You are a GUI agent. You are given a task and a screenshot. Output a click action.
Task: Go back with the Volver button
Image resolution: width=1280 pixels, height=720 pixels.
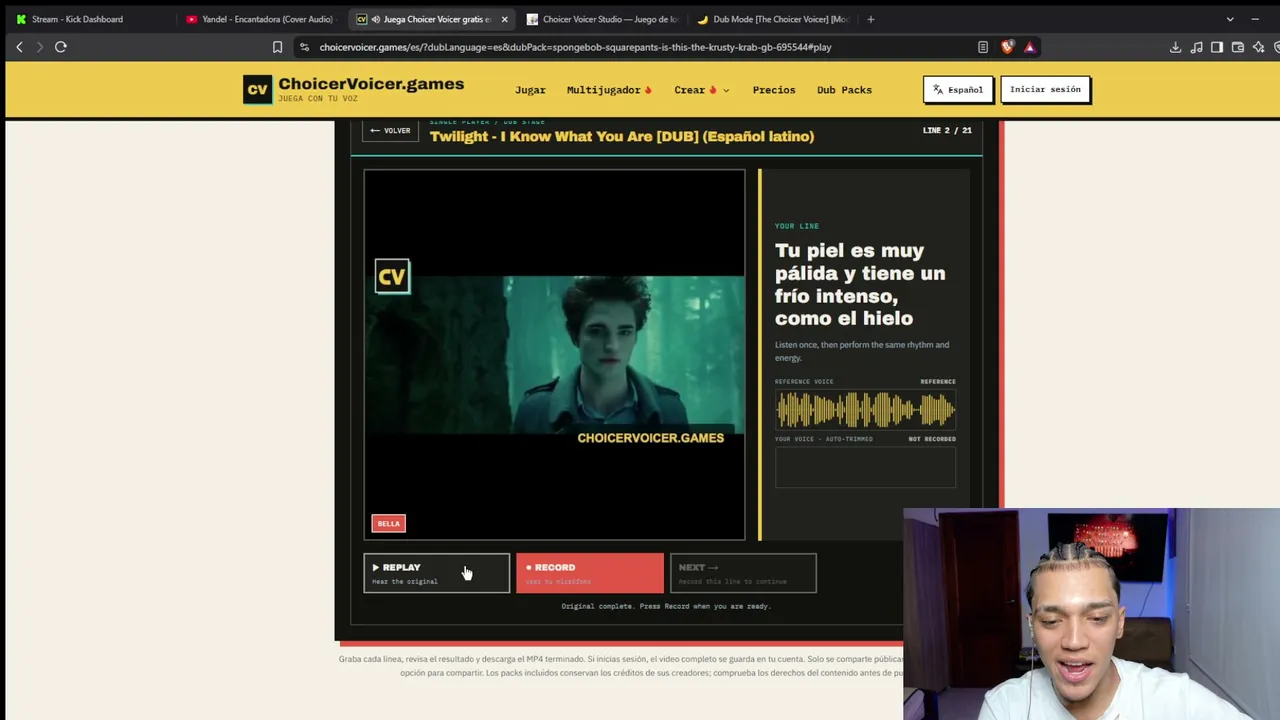[x=390, y=130]
